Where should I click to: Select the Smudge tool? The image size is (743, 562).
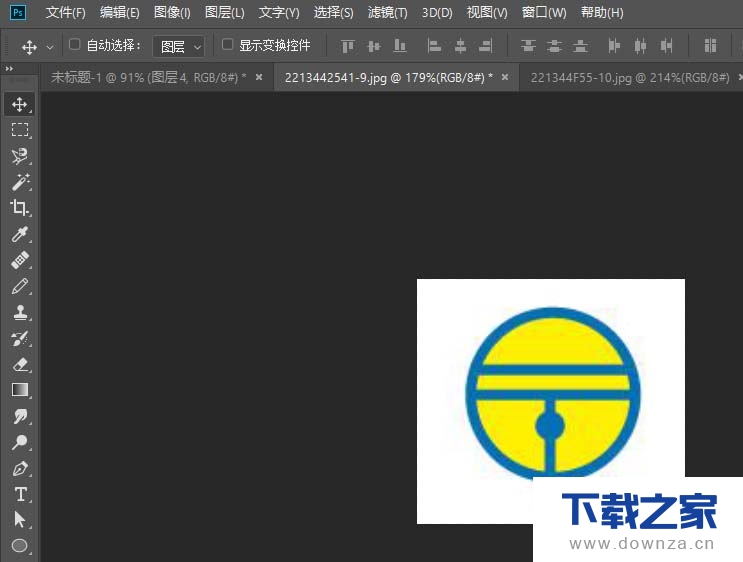coord(19,417)
